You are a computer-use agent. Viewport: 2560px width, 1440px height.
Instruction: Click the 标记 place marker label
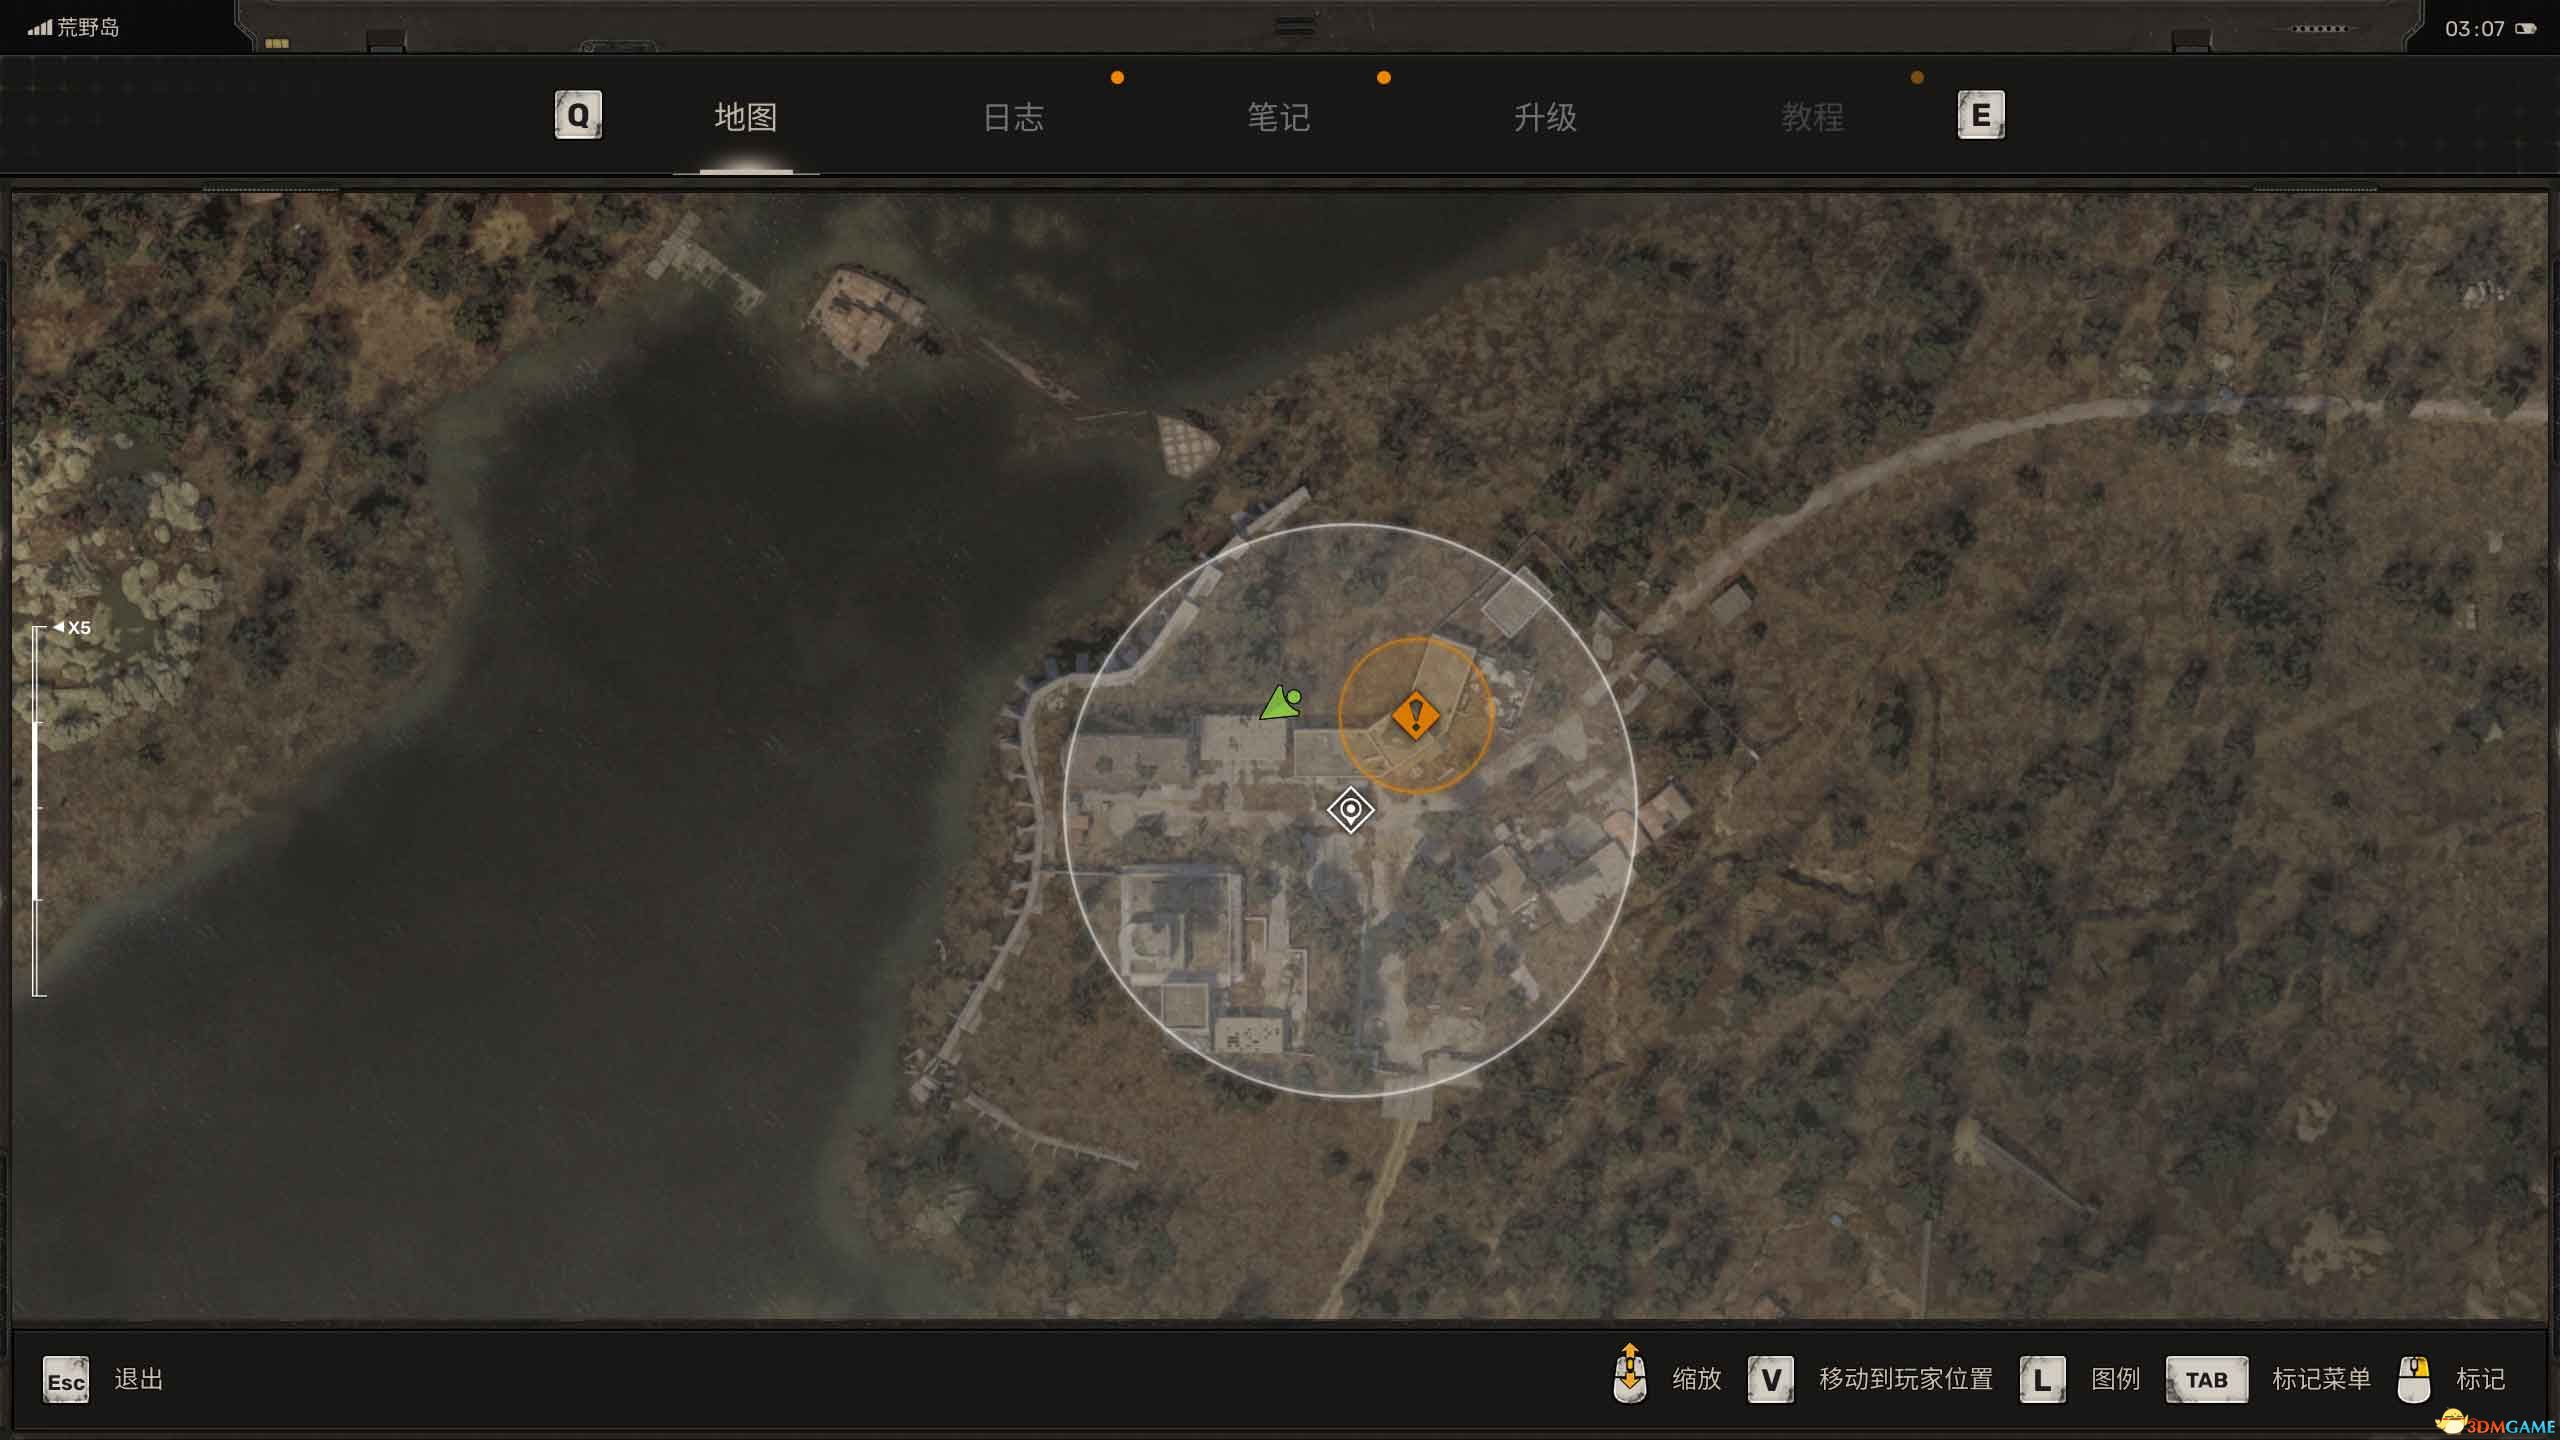click(2481, 1379)
